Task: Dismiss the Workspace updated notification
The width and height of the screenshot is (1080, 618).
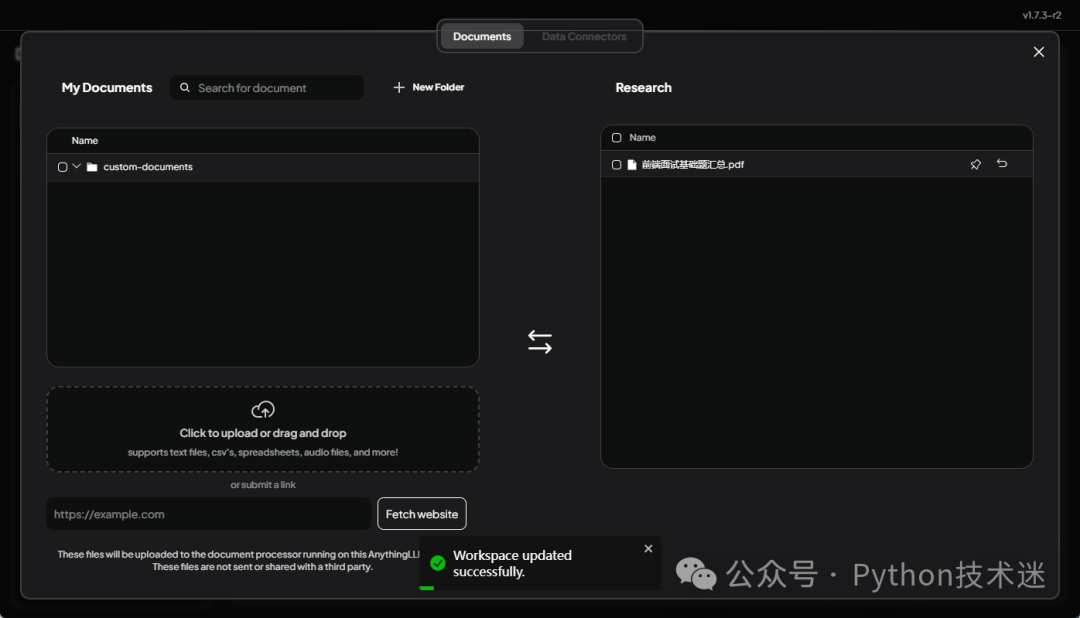Action: pyautogui.click(x=648, y=548)
